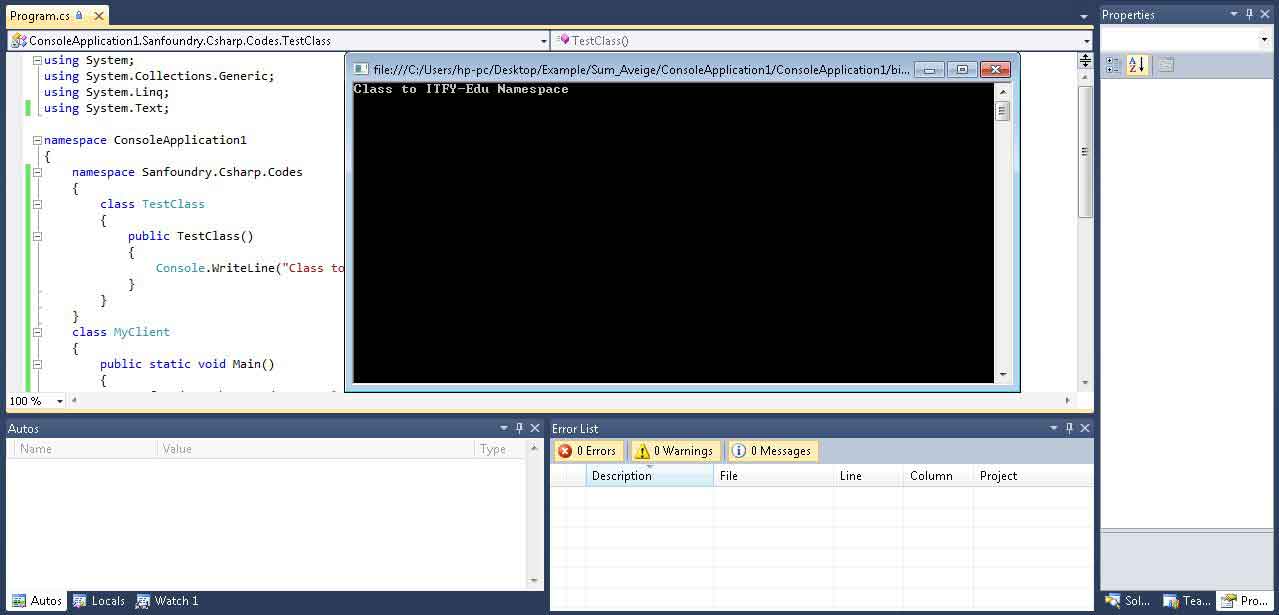Open the Property Pages icon in Properties
The width and height of the screenshot is (1279, 615).
(x=1165, y=65)
